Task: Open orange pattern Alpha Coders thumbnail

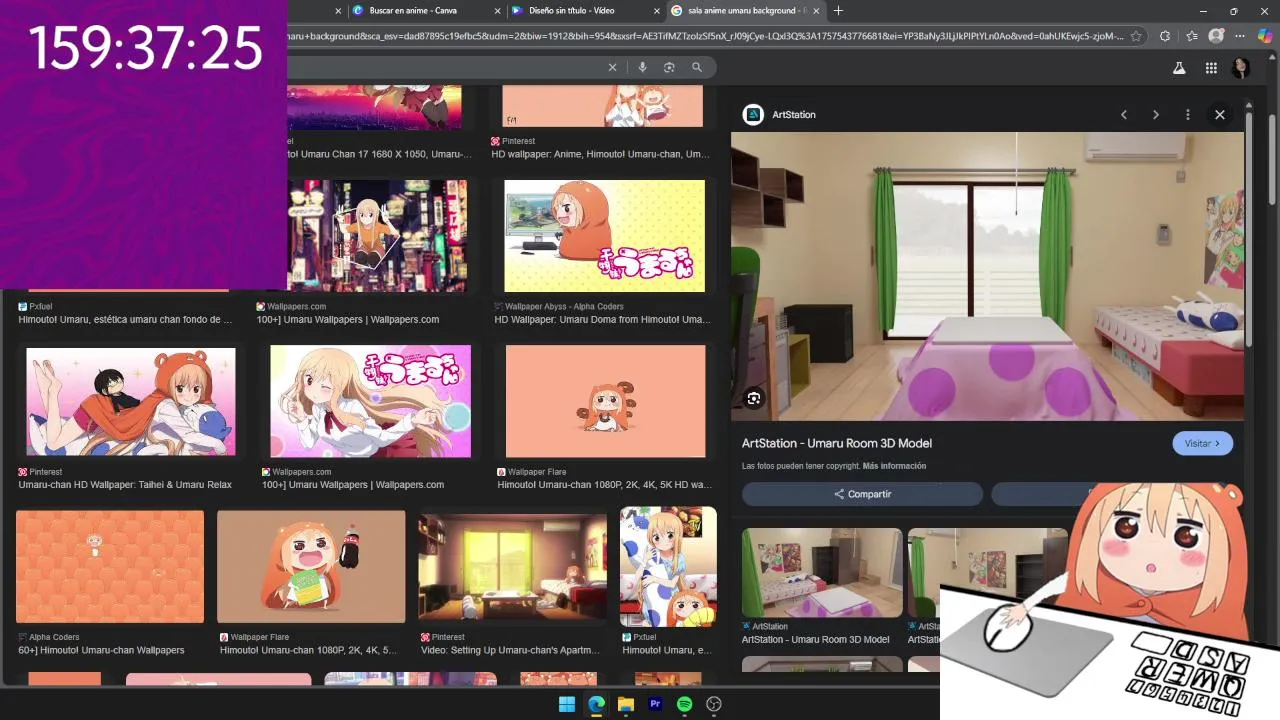Action: click(110, 567)
